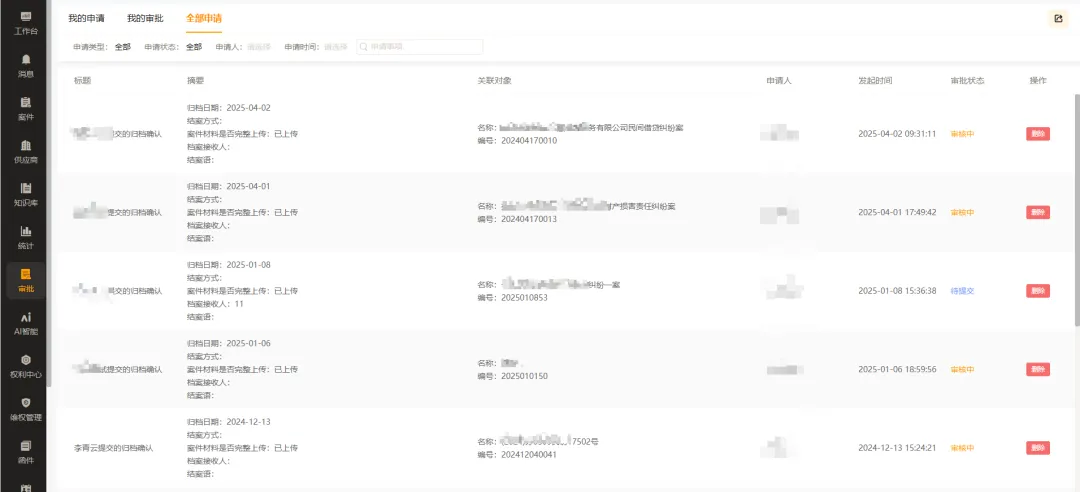Expand the 申请类型 filter dropdown

click(x=122, y=47)
